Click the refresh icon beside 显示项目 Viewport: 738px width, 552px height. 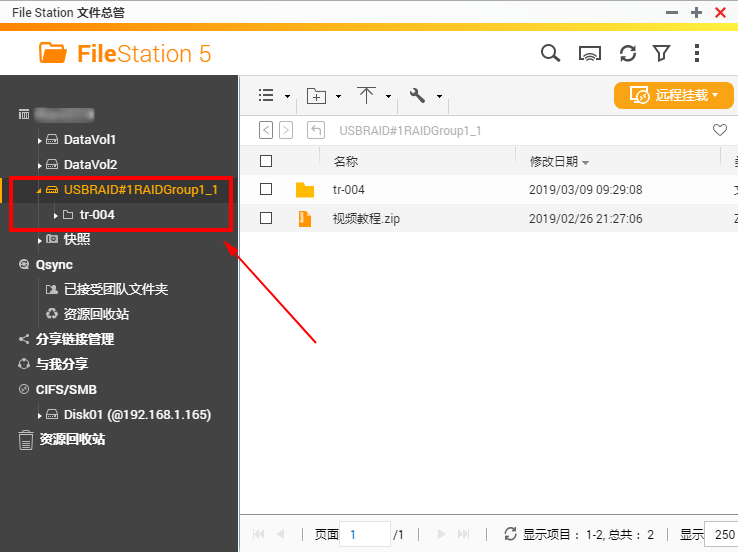point(510,534)
